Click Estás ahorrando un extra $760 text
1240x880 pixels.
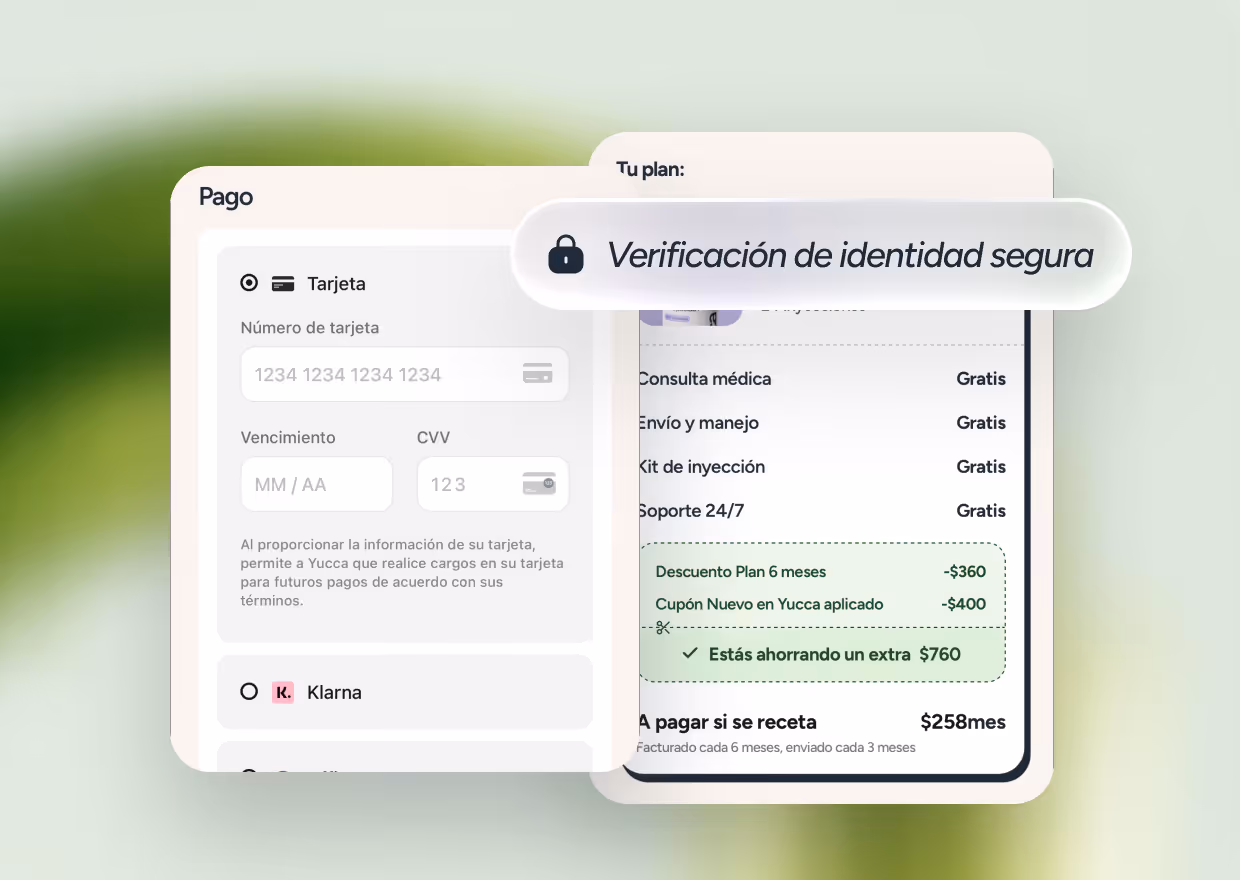[835, 654]
